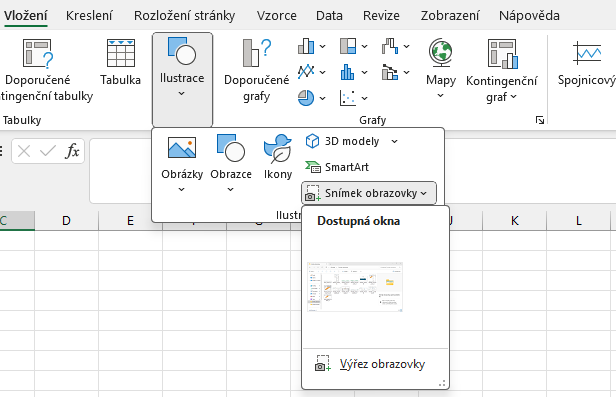Select column D header
This screenshot has width=616, height=397.
pyautogui.click(x=66, y=221)
